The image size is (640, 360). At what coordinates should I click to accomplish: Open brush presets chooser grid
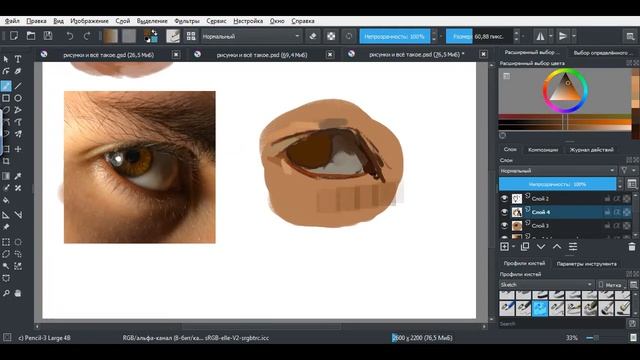191,36
